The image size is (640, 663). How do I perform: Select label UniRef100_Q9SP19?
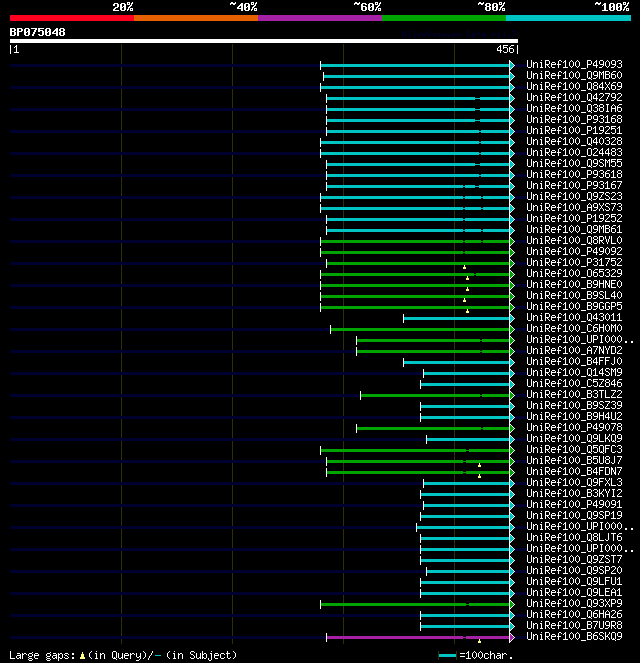(x=574, y=515)
